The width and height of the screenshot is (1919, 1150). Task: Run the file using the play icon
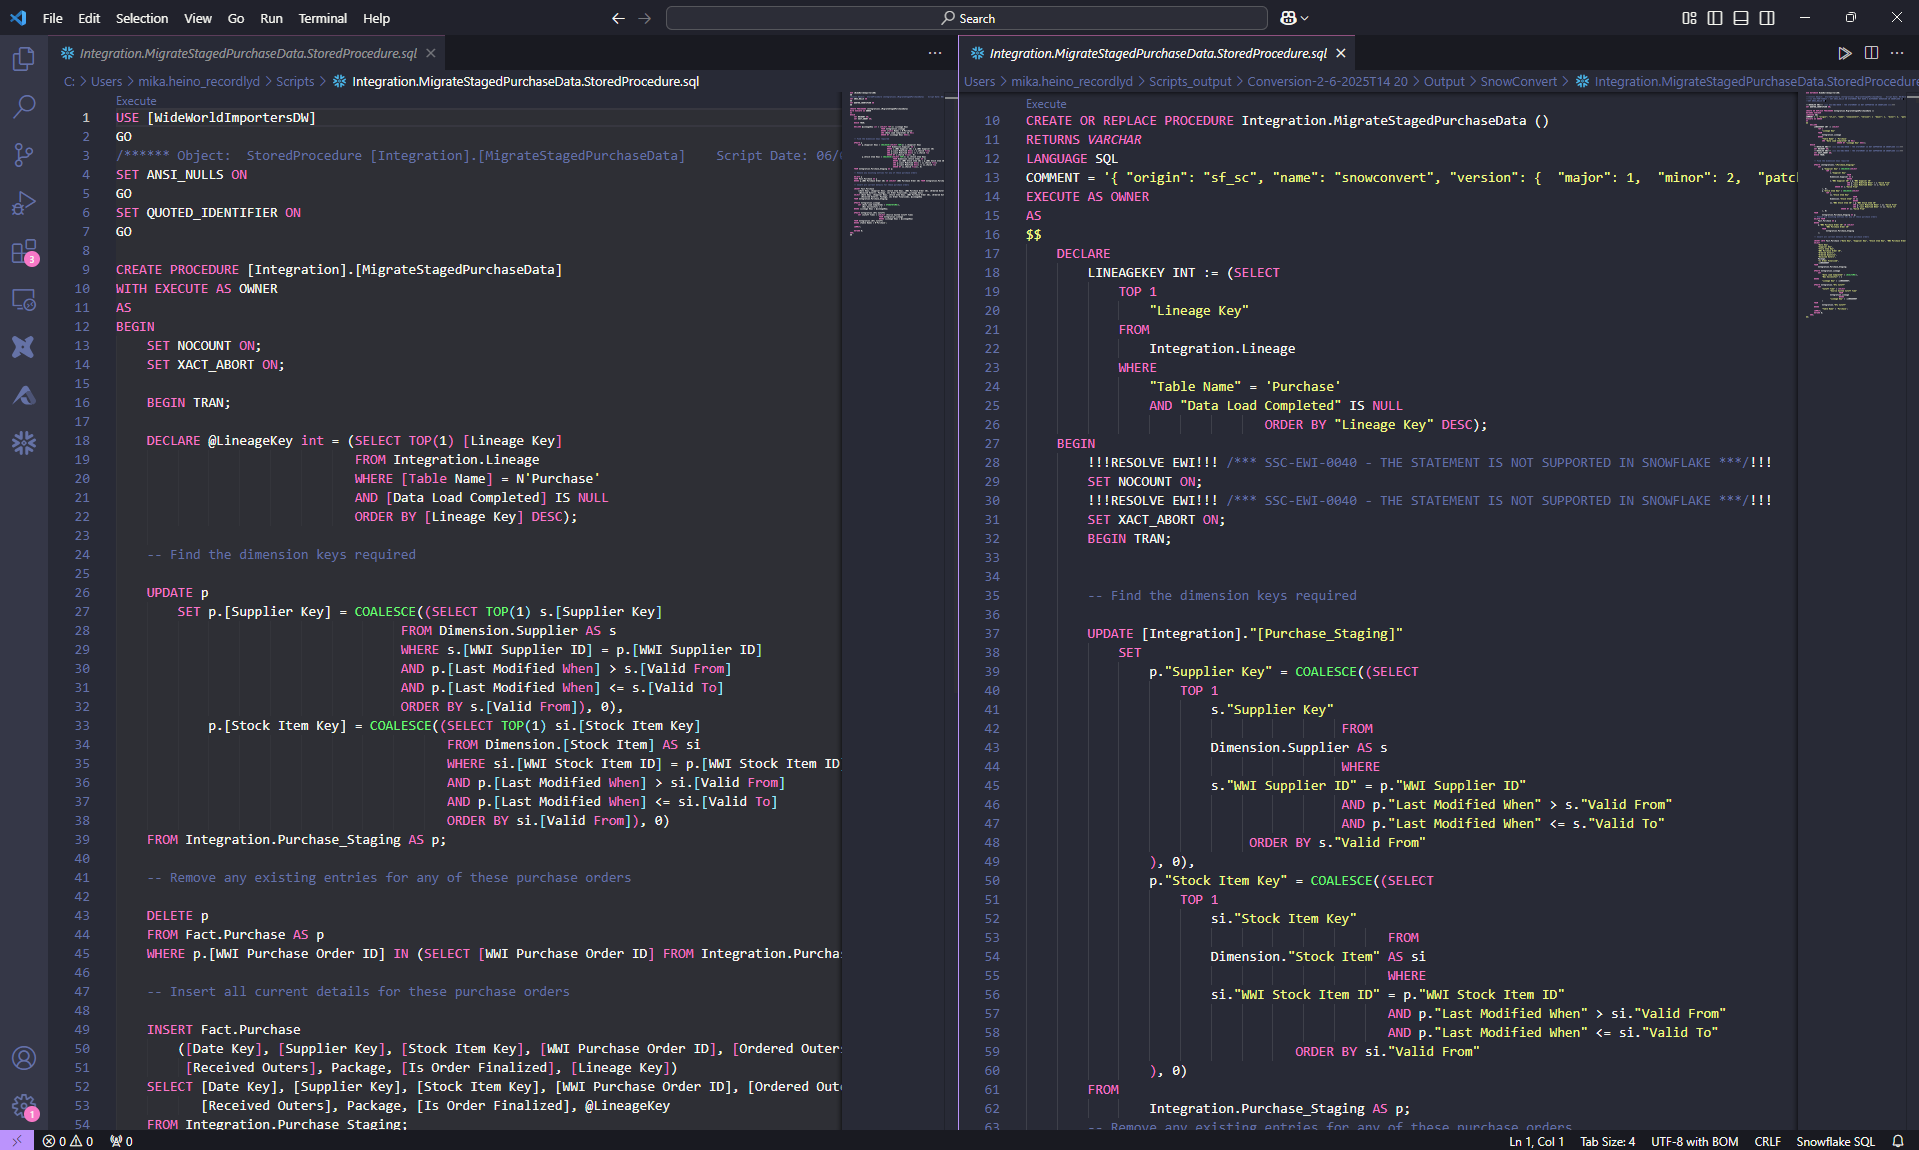click(1845, 53)
